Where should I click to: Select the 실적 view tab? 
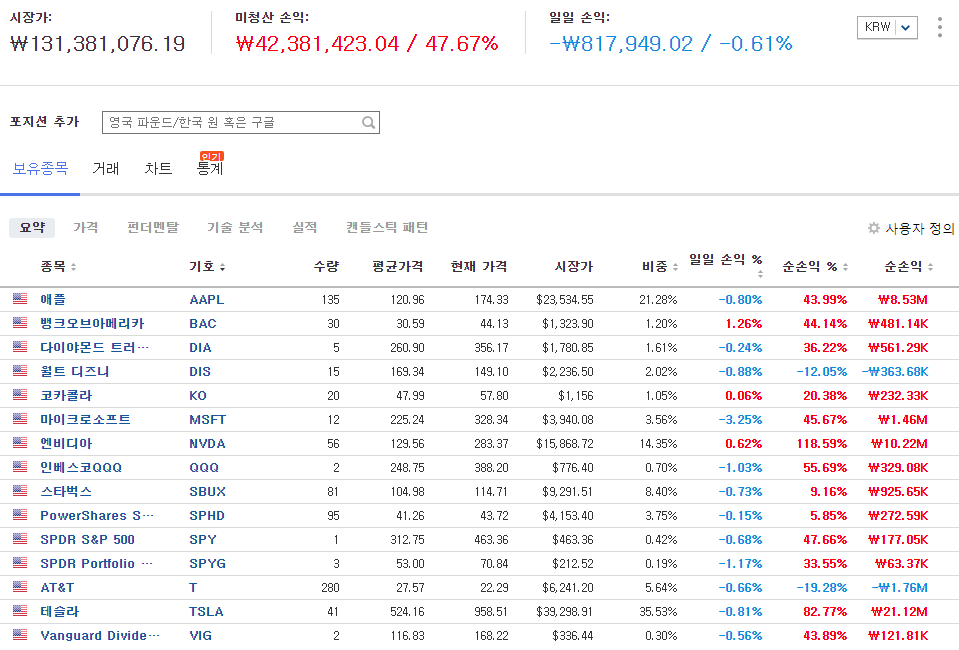[305, 227]
